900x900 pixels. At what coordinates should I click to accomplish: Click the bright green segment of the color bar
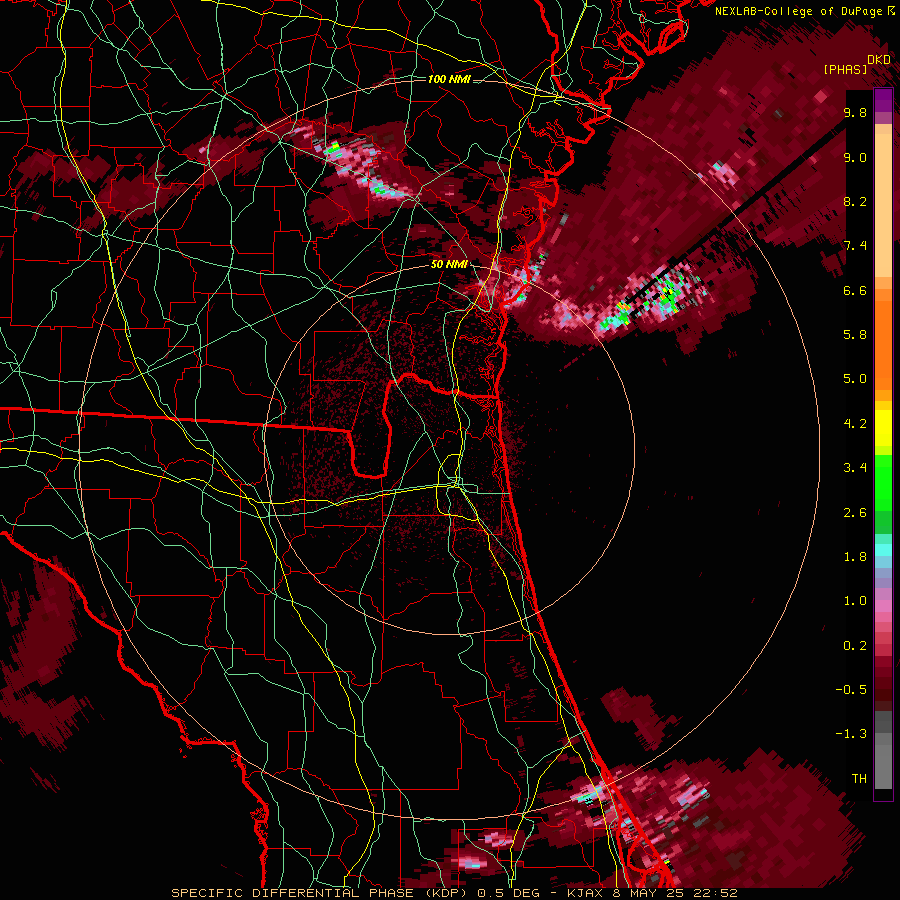[883, 482]
